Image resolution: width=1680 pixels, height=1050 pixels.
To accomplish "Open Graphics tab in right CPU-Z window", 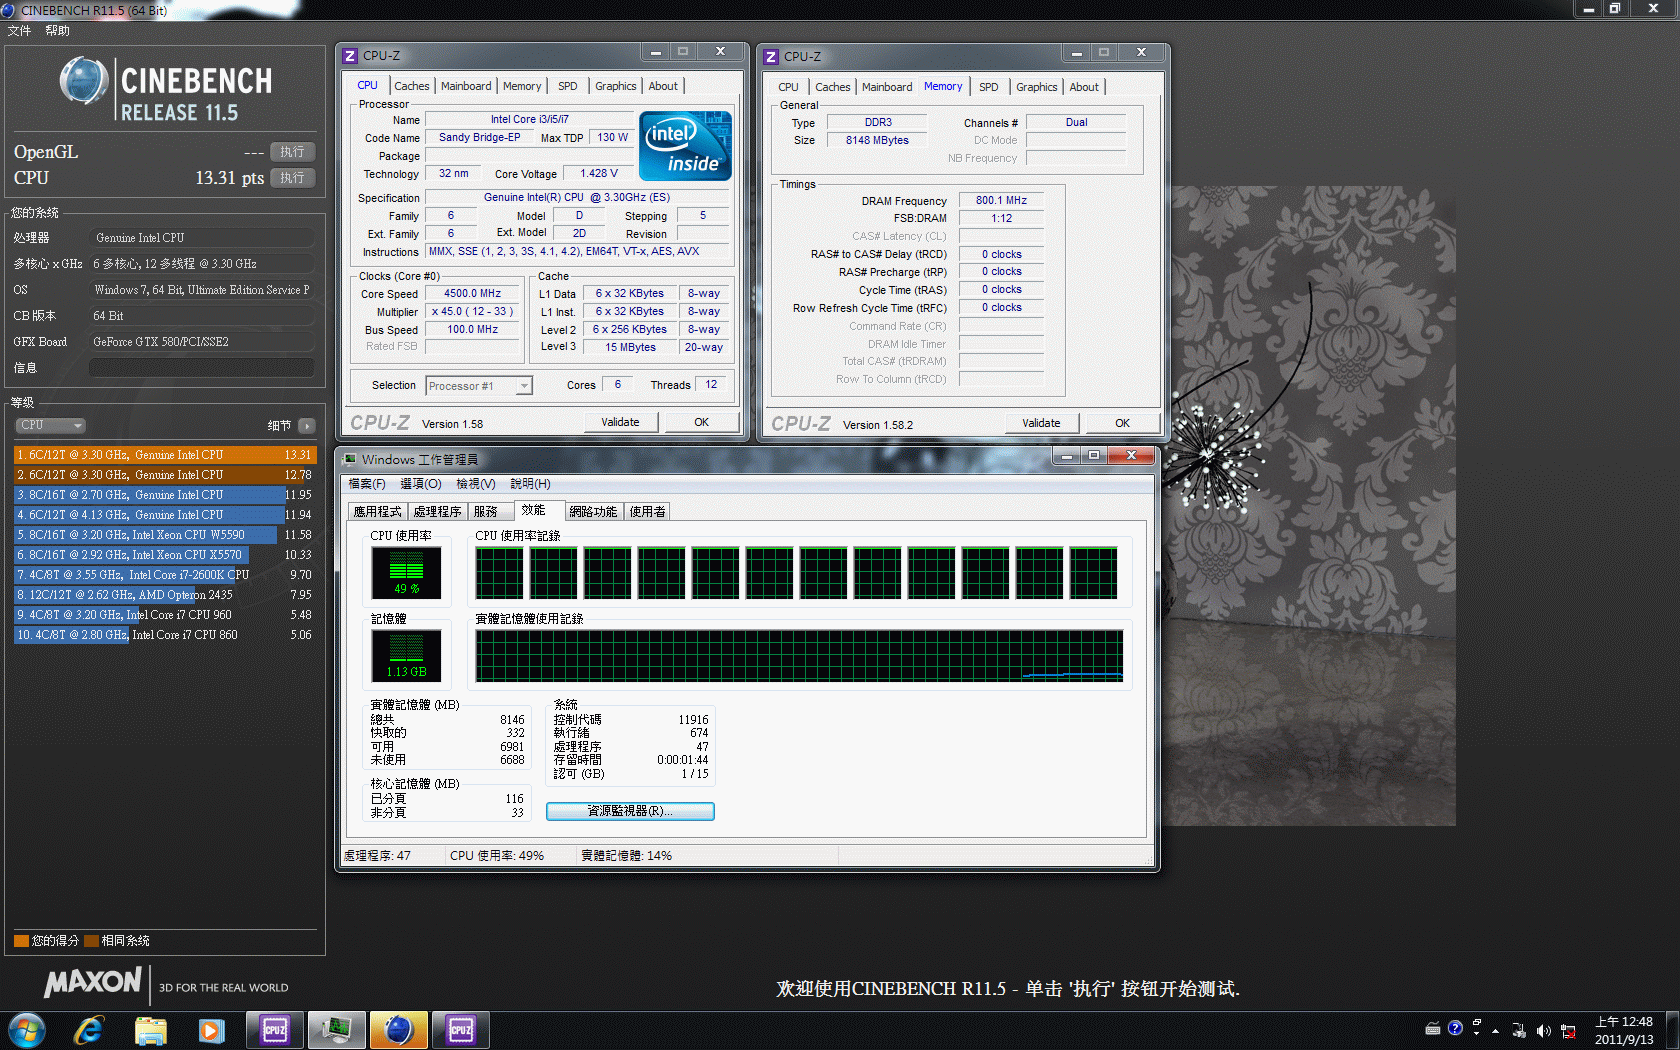I will click(1037, 87).
